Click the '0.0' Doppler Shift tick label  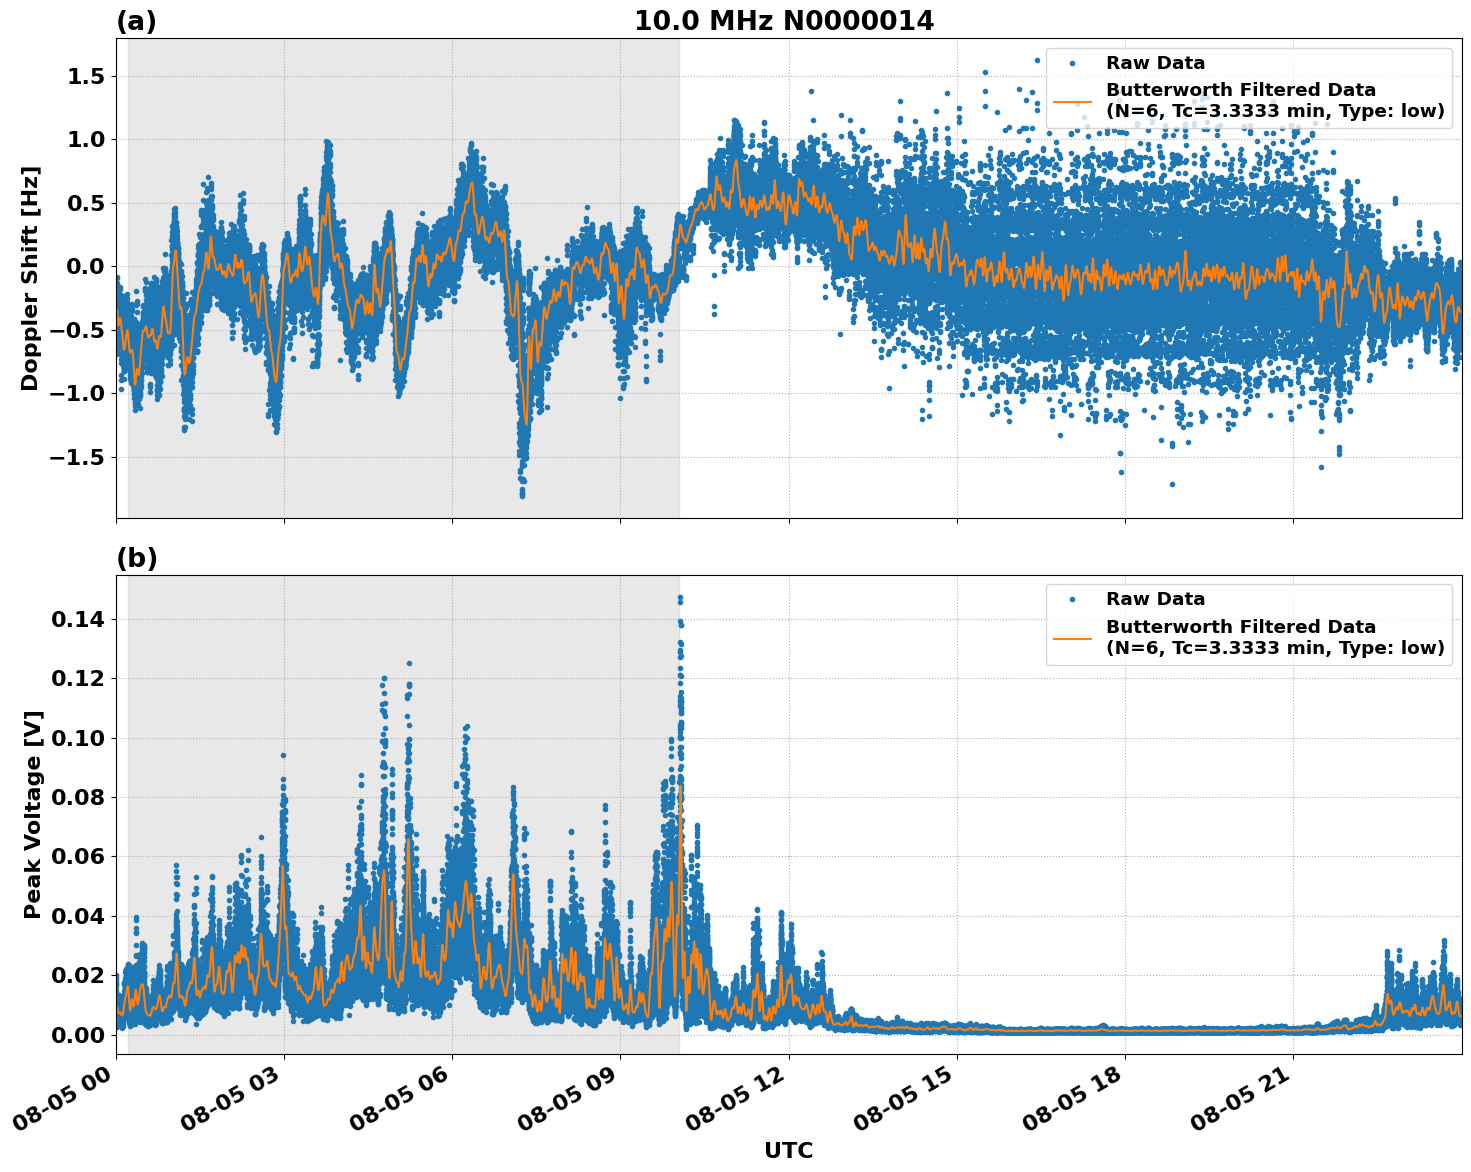[x=88, y=267]
